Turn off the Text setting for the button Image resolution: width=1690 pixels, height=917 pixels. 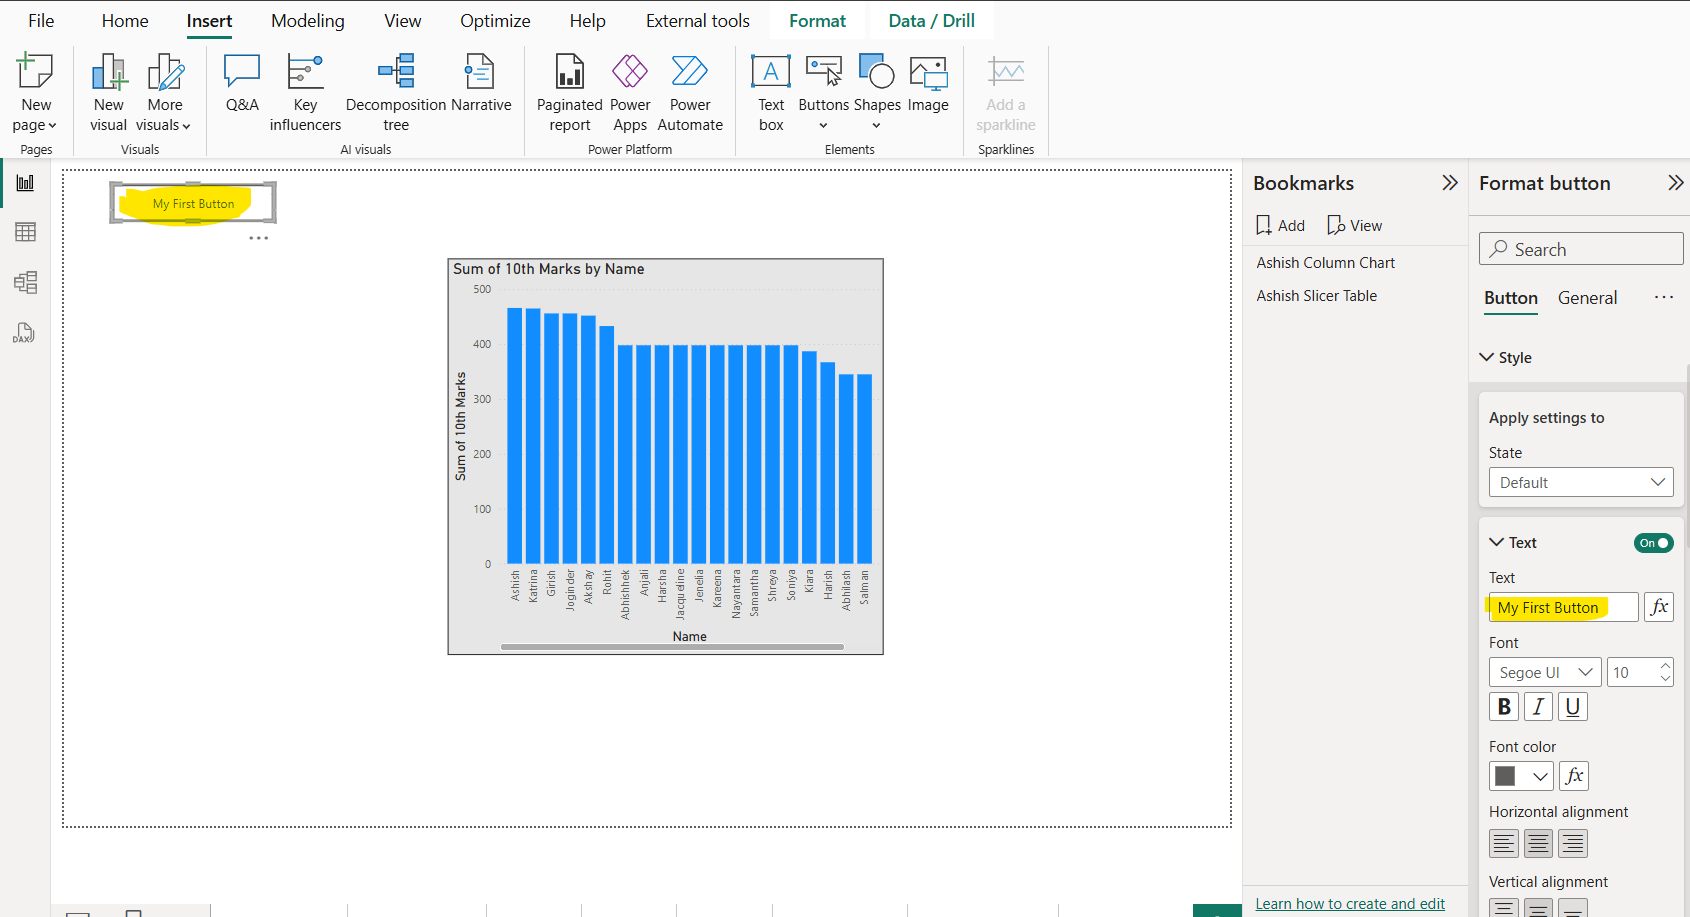click(x=1653, y=543)
